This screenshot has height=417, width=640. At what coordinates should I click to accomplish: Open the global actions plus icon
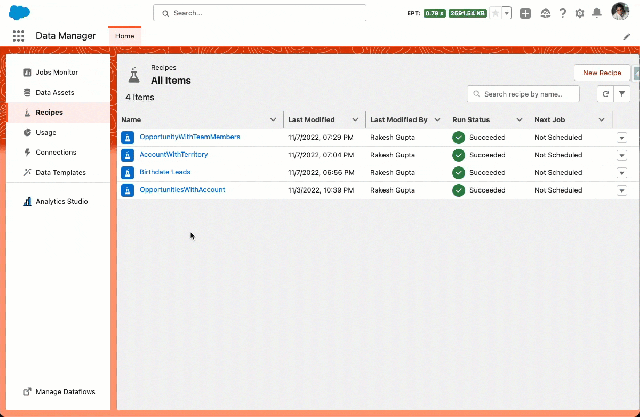[525, 13]
